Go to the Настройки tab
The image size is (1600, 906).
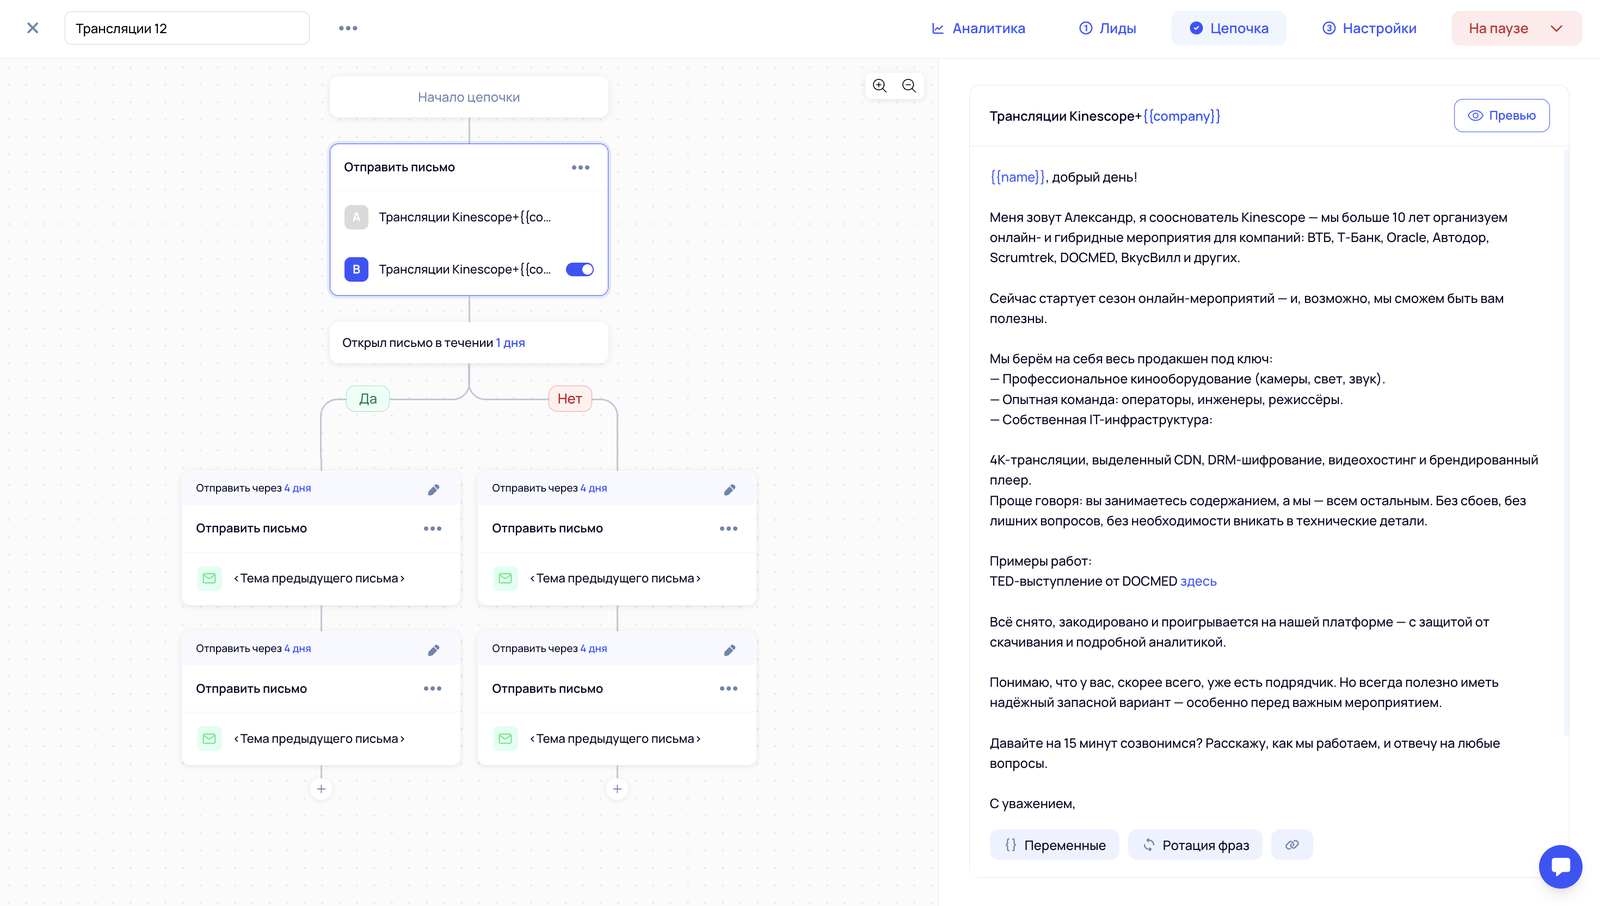1369,28
